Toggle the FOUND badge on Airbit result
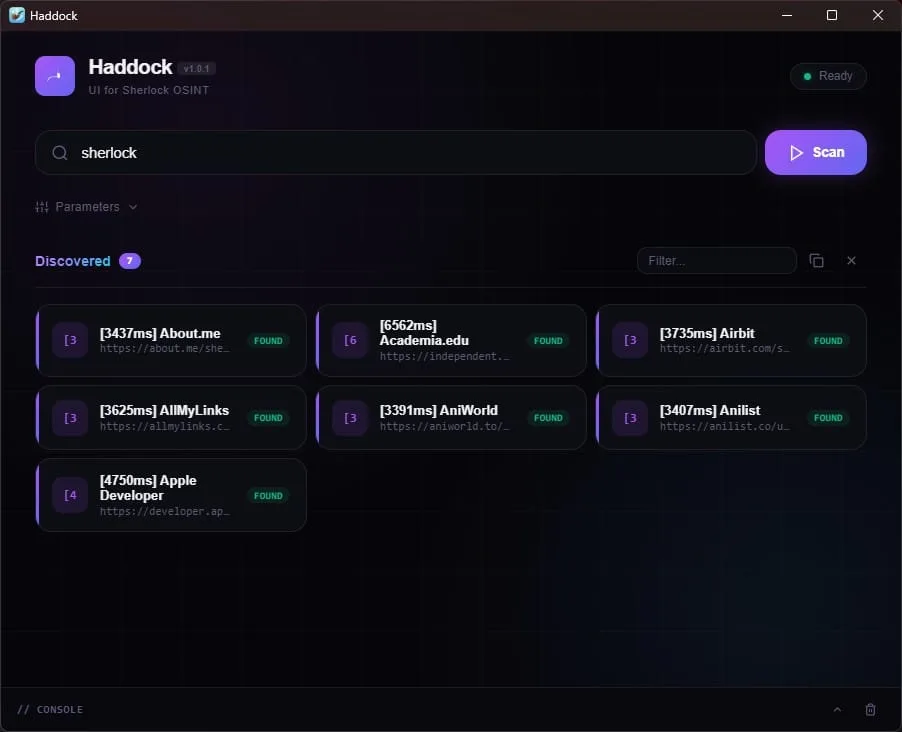Viewport: 902px width, 732px height. tap(828, 340)
